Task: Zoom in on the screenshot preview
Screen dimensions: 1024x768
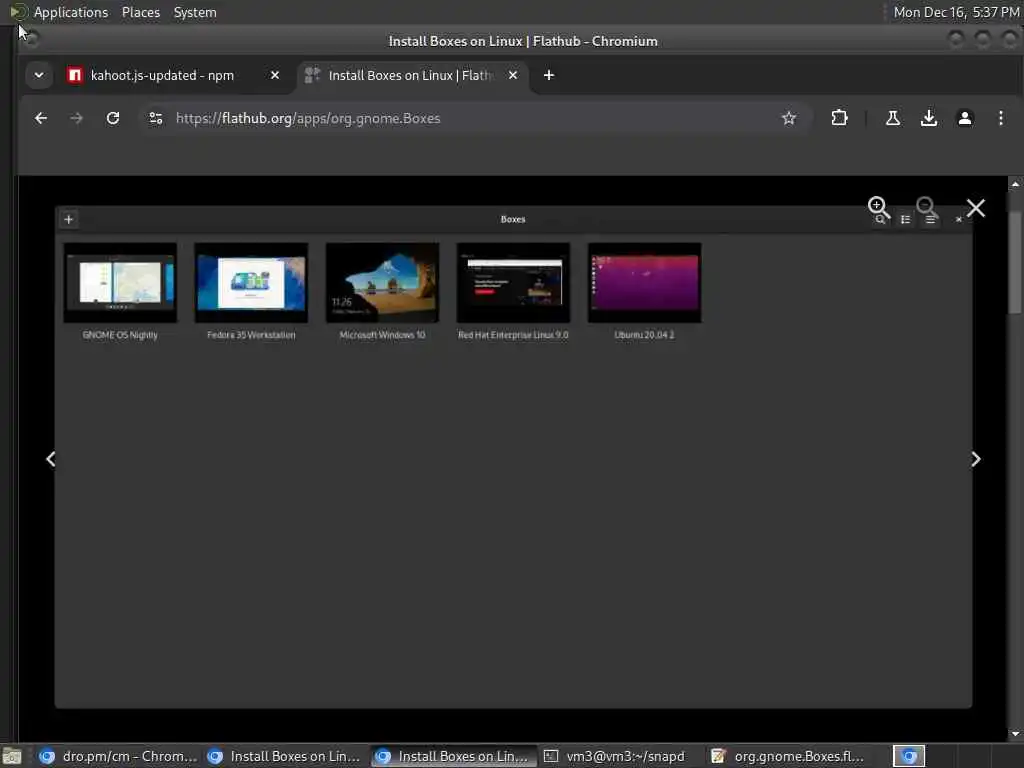Action: pos(878,206)
